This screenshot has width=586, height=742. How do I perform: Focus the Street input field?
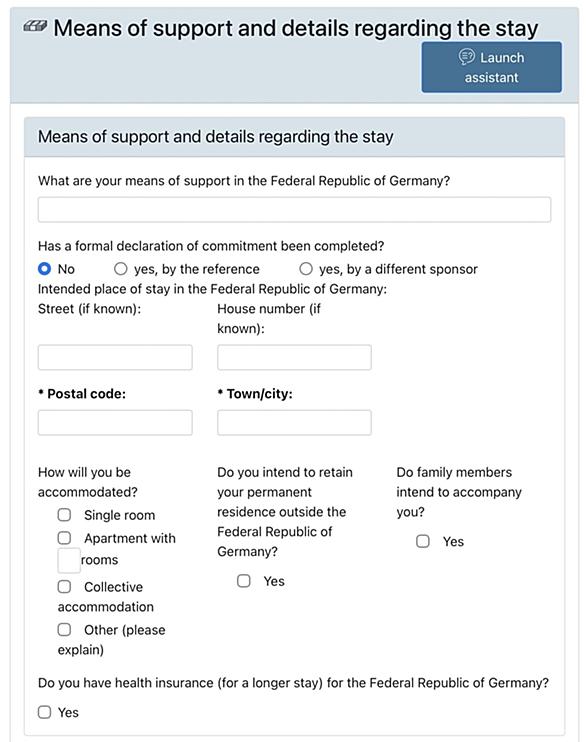pos(115,357)
